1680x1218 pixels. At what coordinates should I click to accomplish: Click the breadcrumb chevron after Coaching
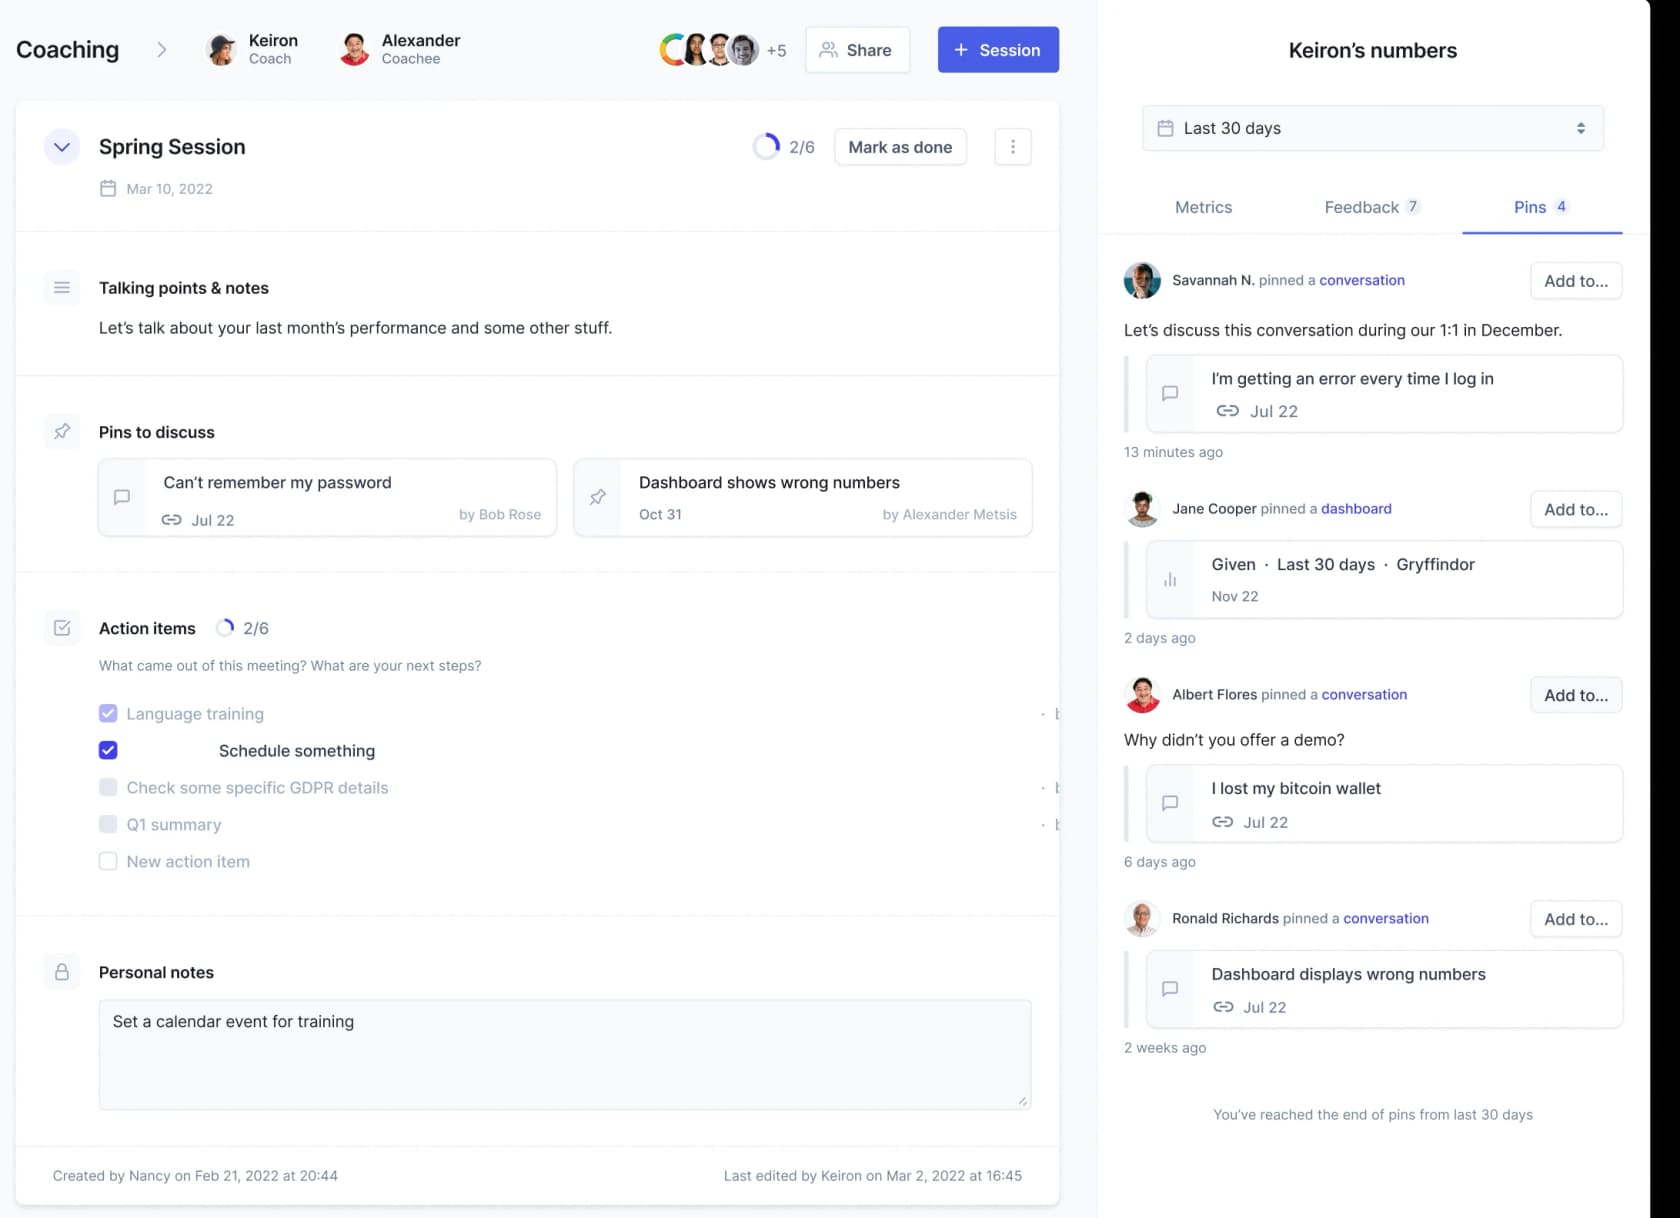[x=161, y=50]
